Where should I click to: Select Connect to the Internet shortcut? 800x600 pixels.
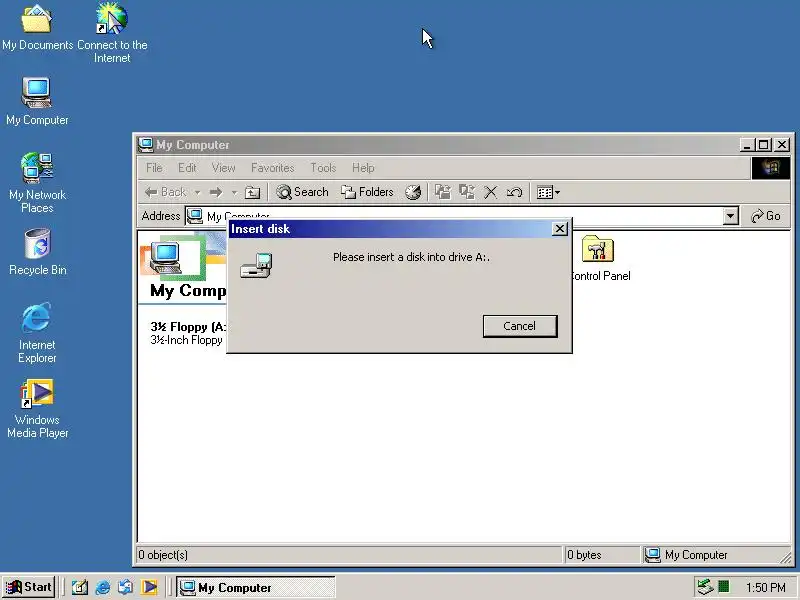tap(112, 32)
